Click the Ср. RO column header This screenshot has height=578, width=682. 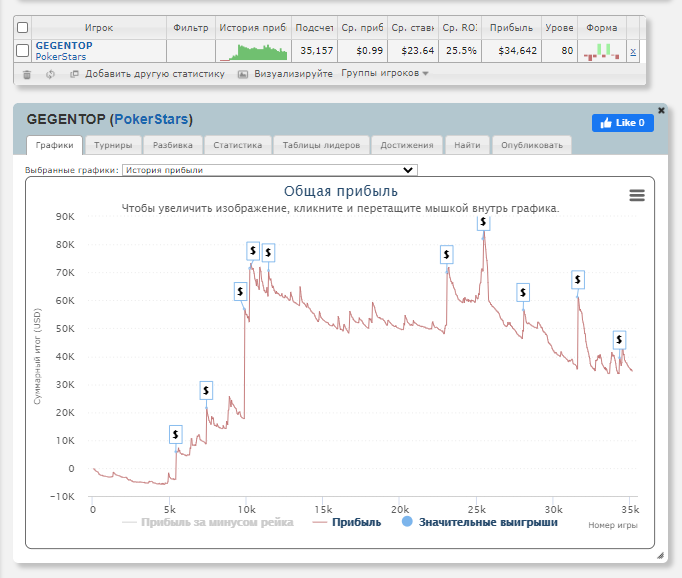(460, 28)
